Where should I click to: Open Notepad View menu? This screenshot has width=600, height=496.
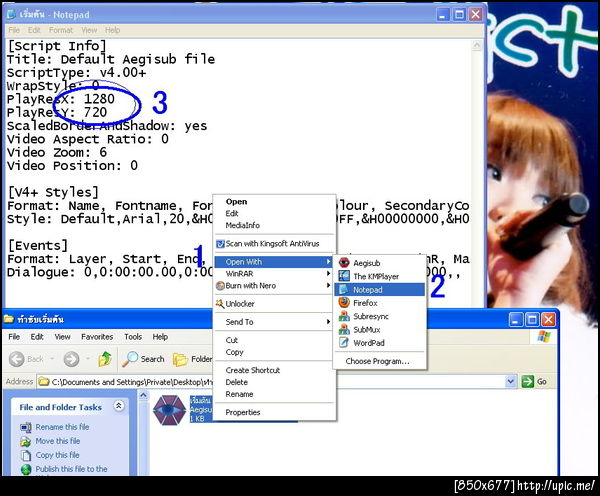(89, 30)
